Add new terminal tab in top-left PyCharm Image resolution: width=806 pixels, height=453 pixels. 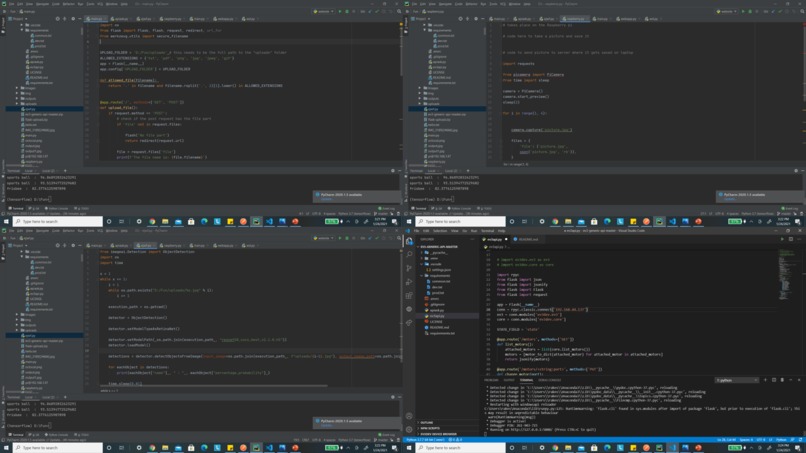(x=65, y=171)
